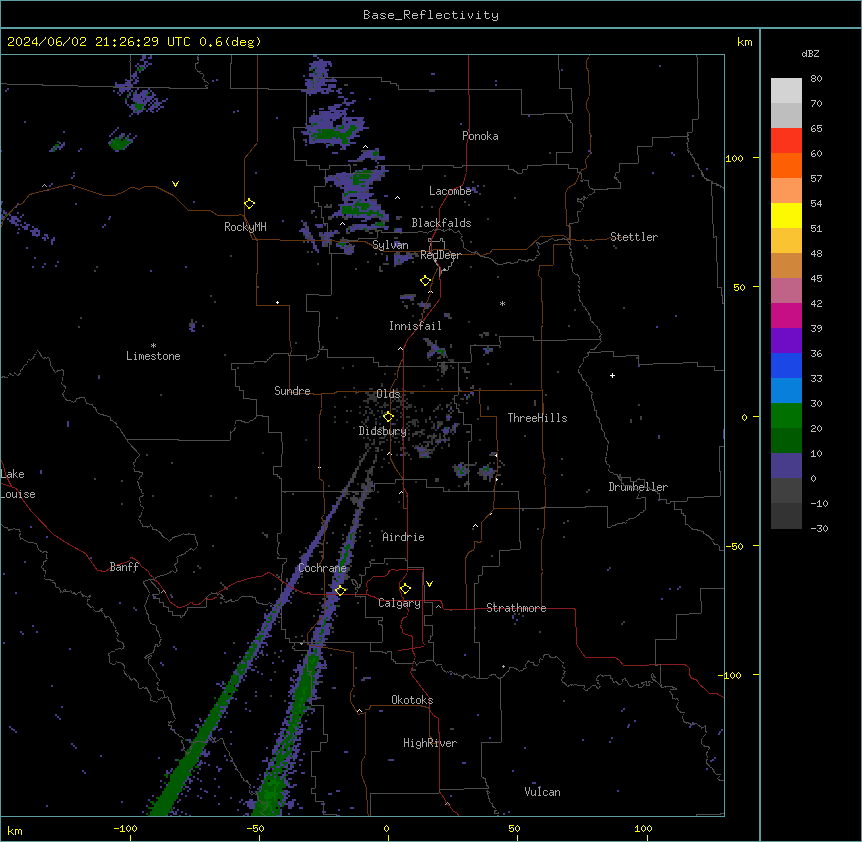Select the bright orange 57-60 dBZ legend band

pyautogui.click(x=786, y=166)
